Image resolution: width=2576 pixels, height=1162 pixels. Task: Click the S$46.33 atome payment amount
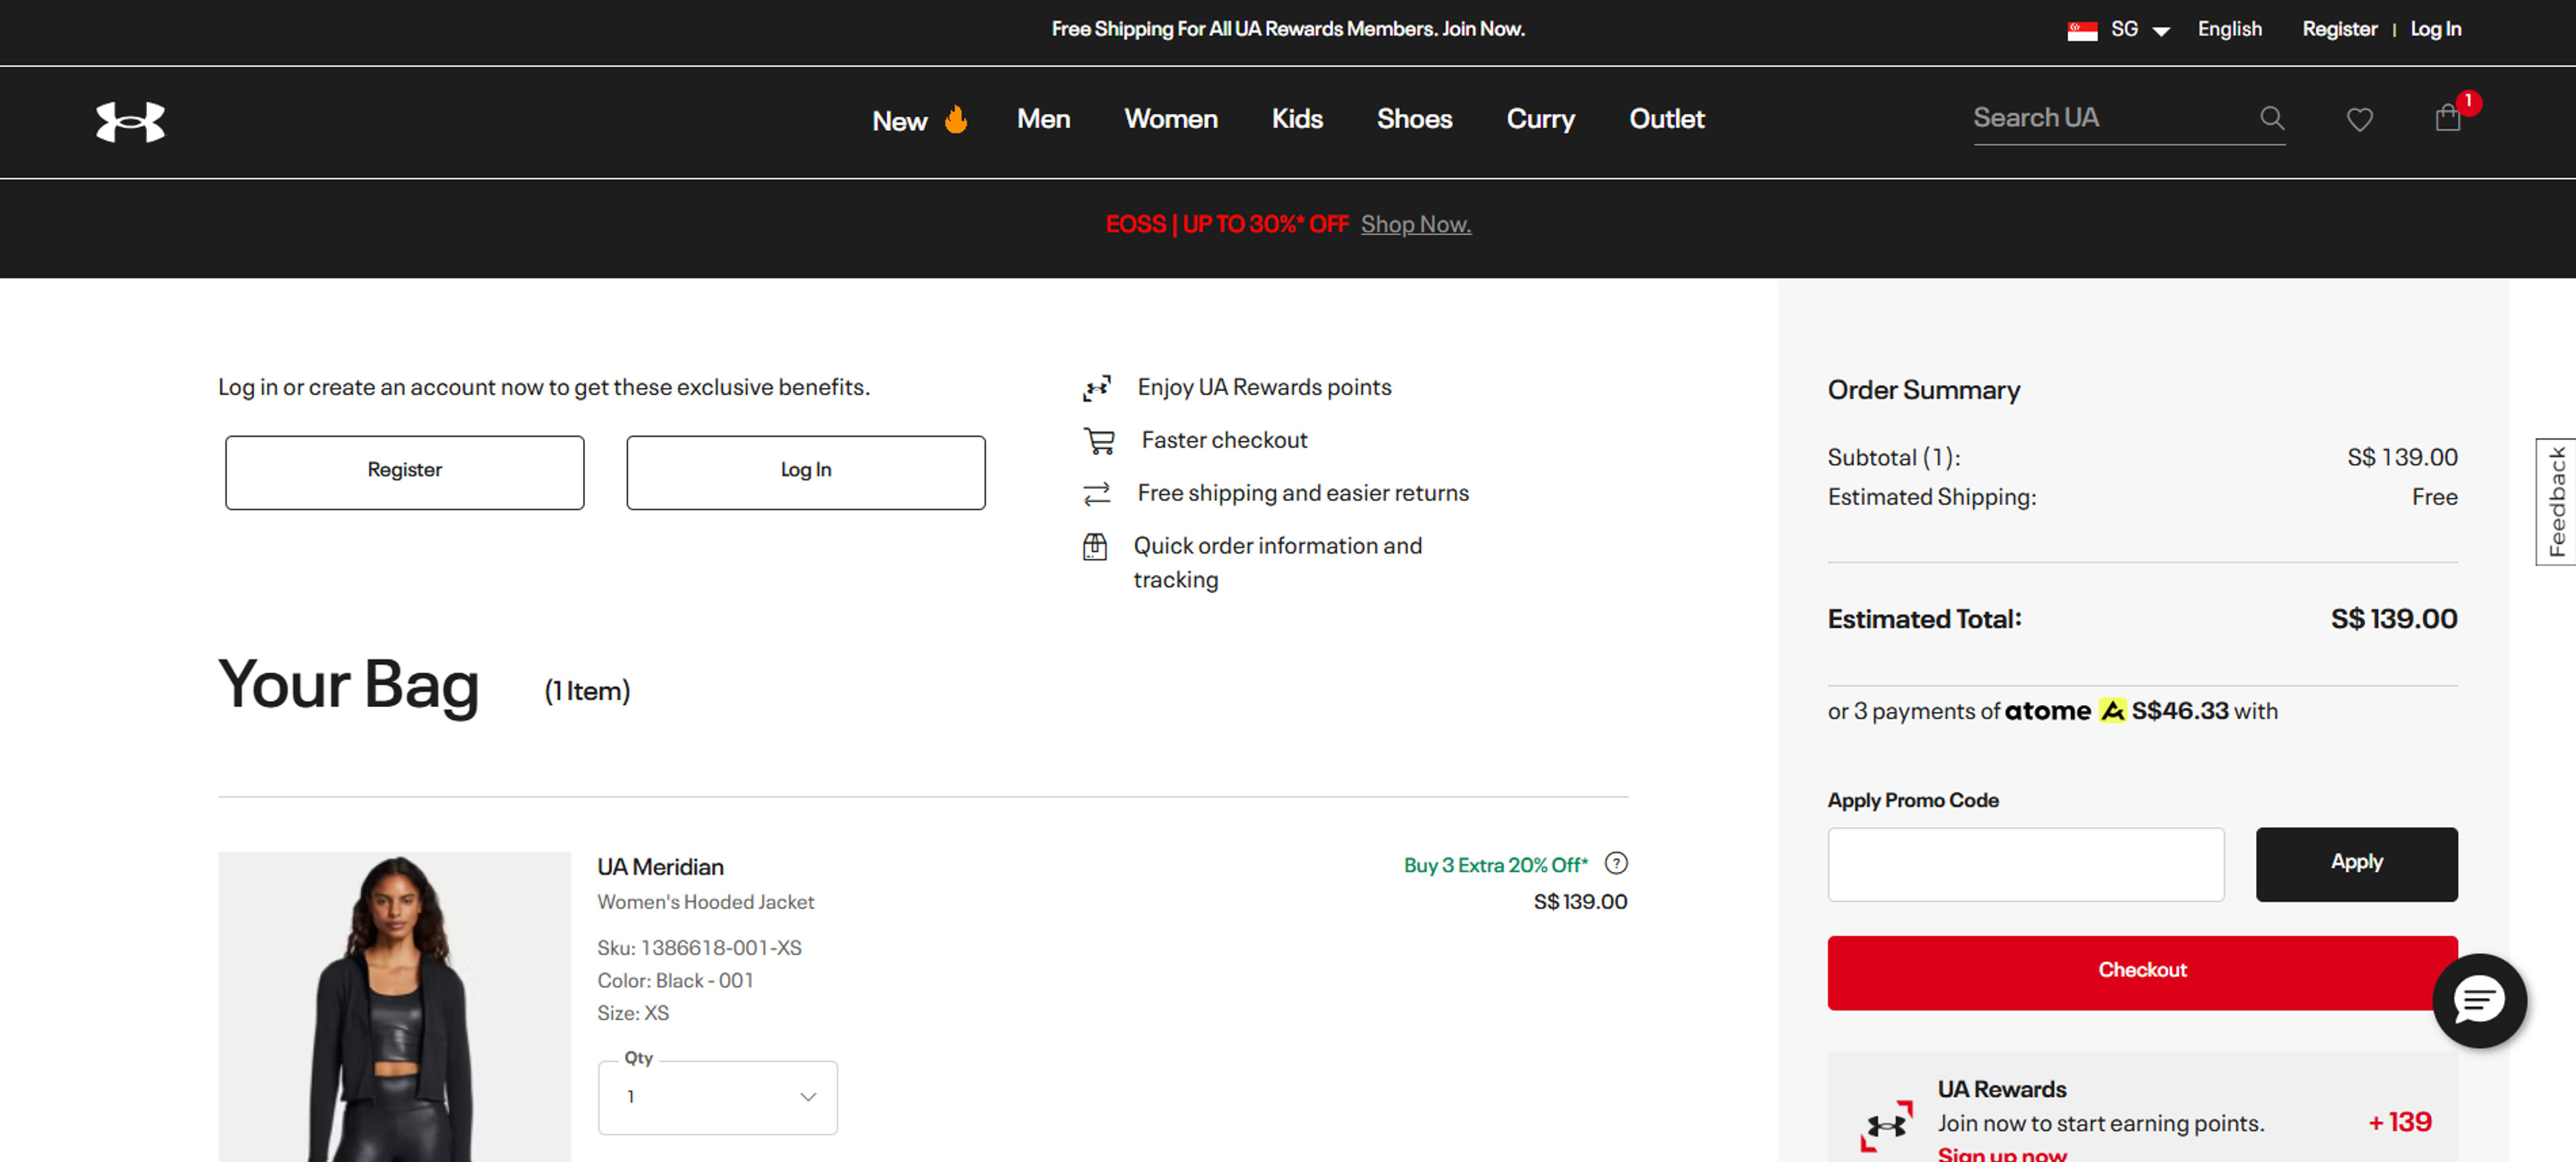point(2179,711)
